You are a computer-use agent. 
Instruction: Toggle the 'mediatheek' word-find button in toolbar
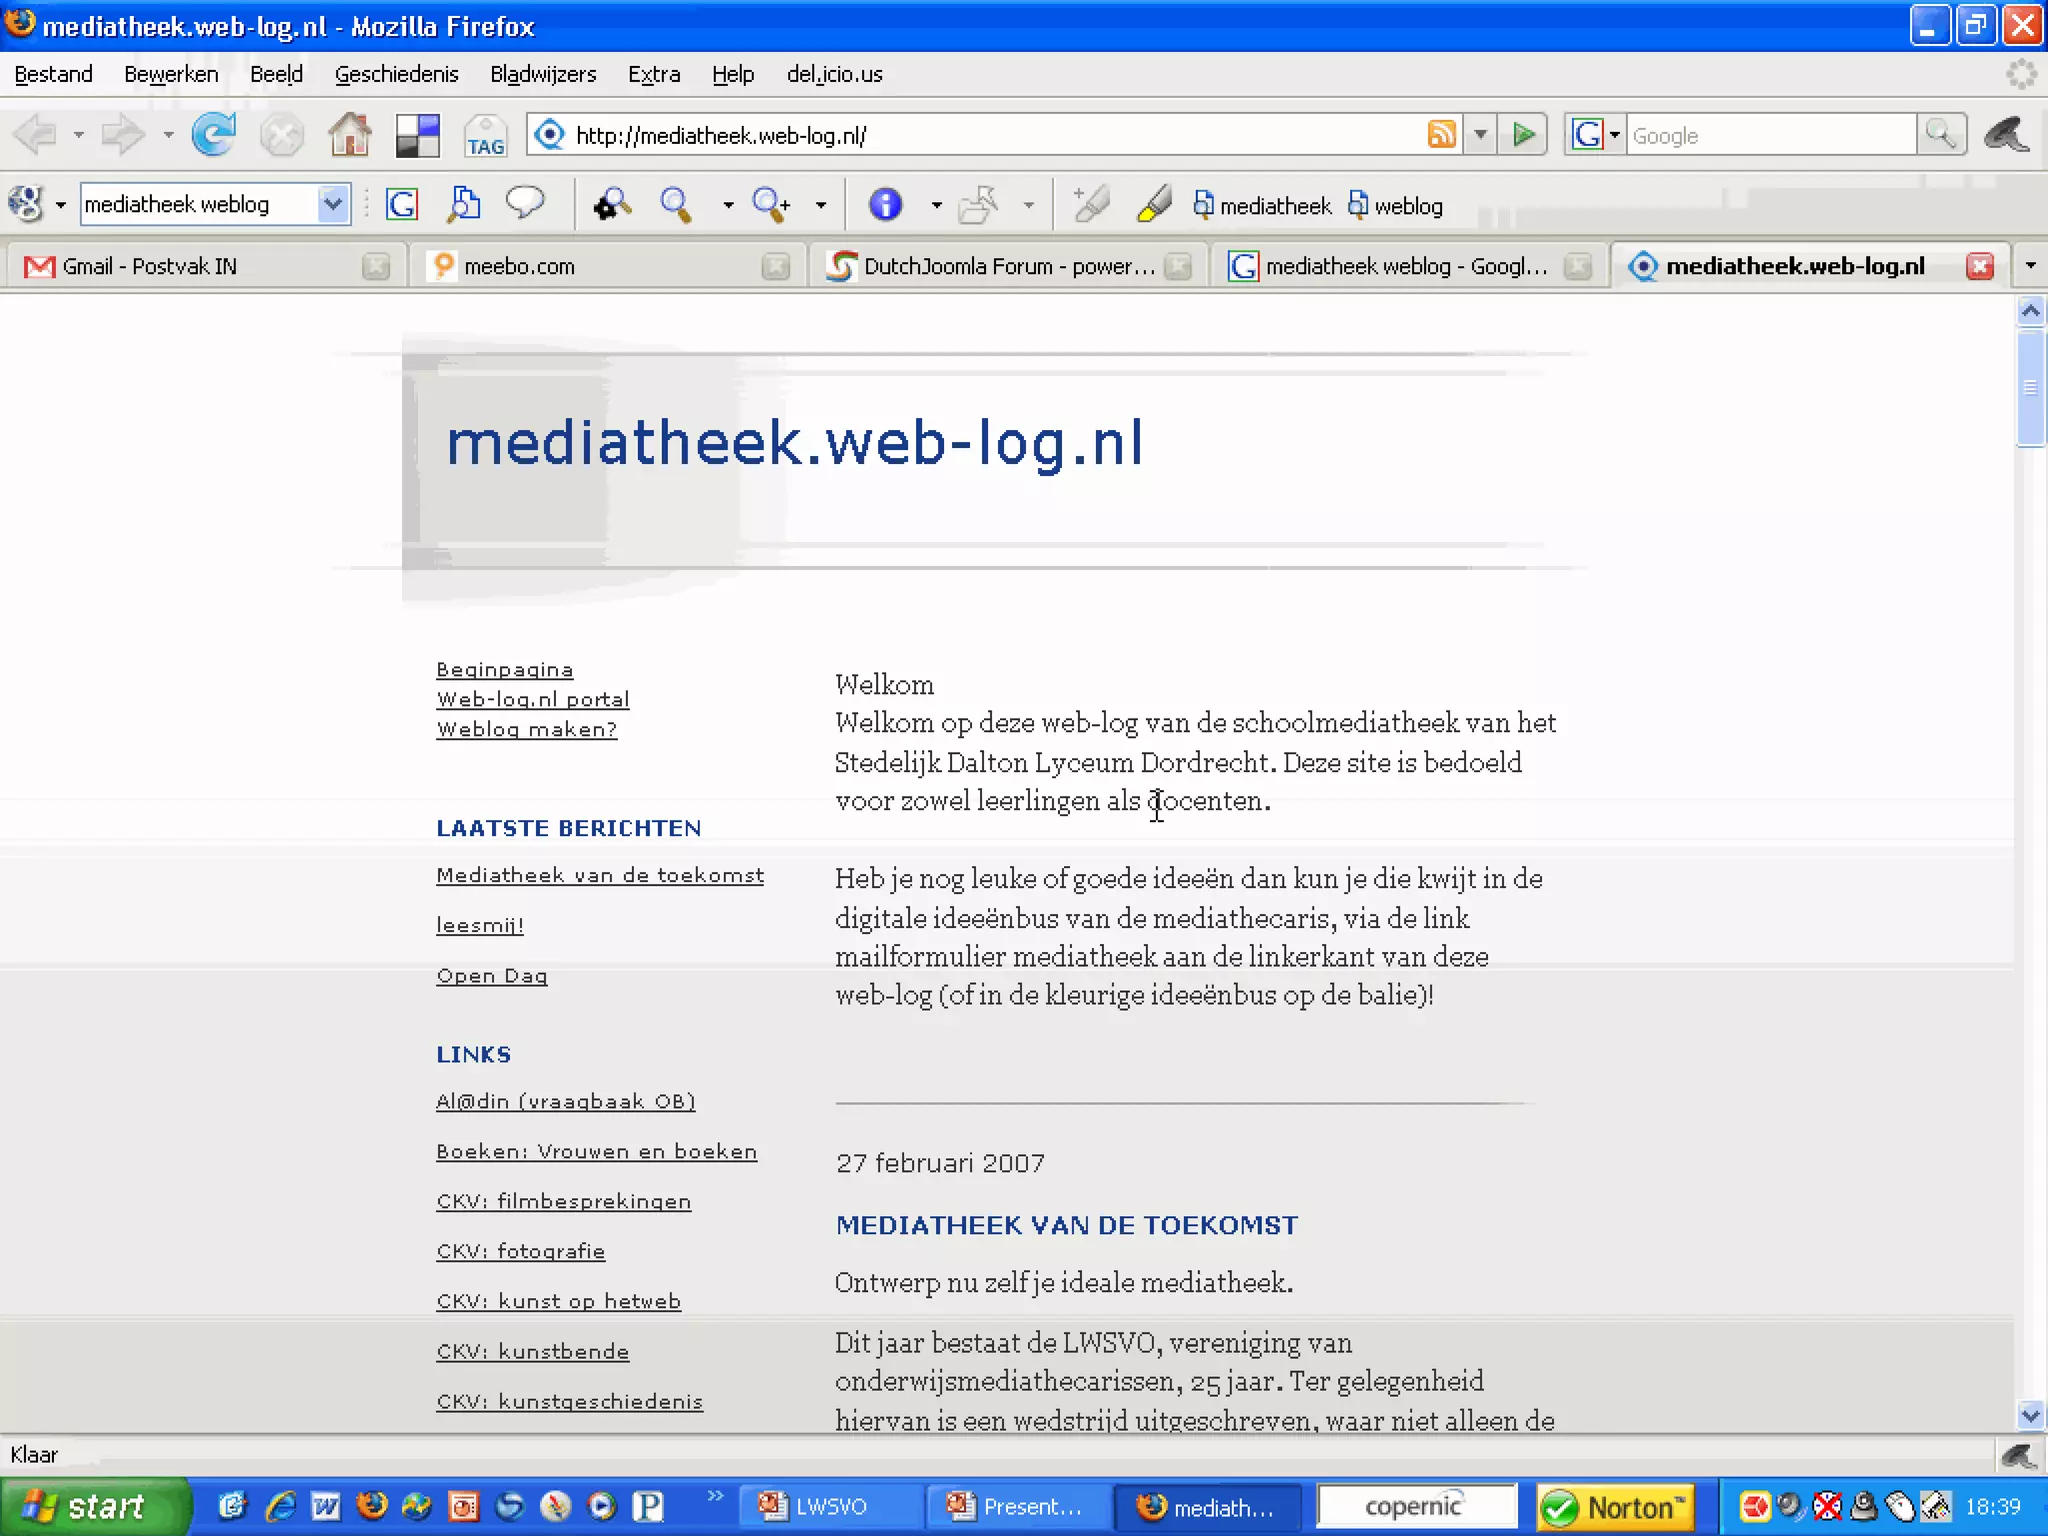1262,206
